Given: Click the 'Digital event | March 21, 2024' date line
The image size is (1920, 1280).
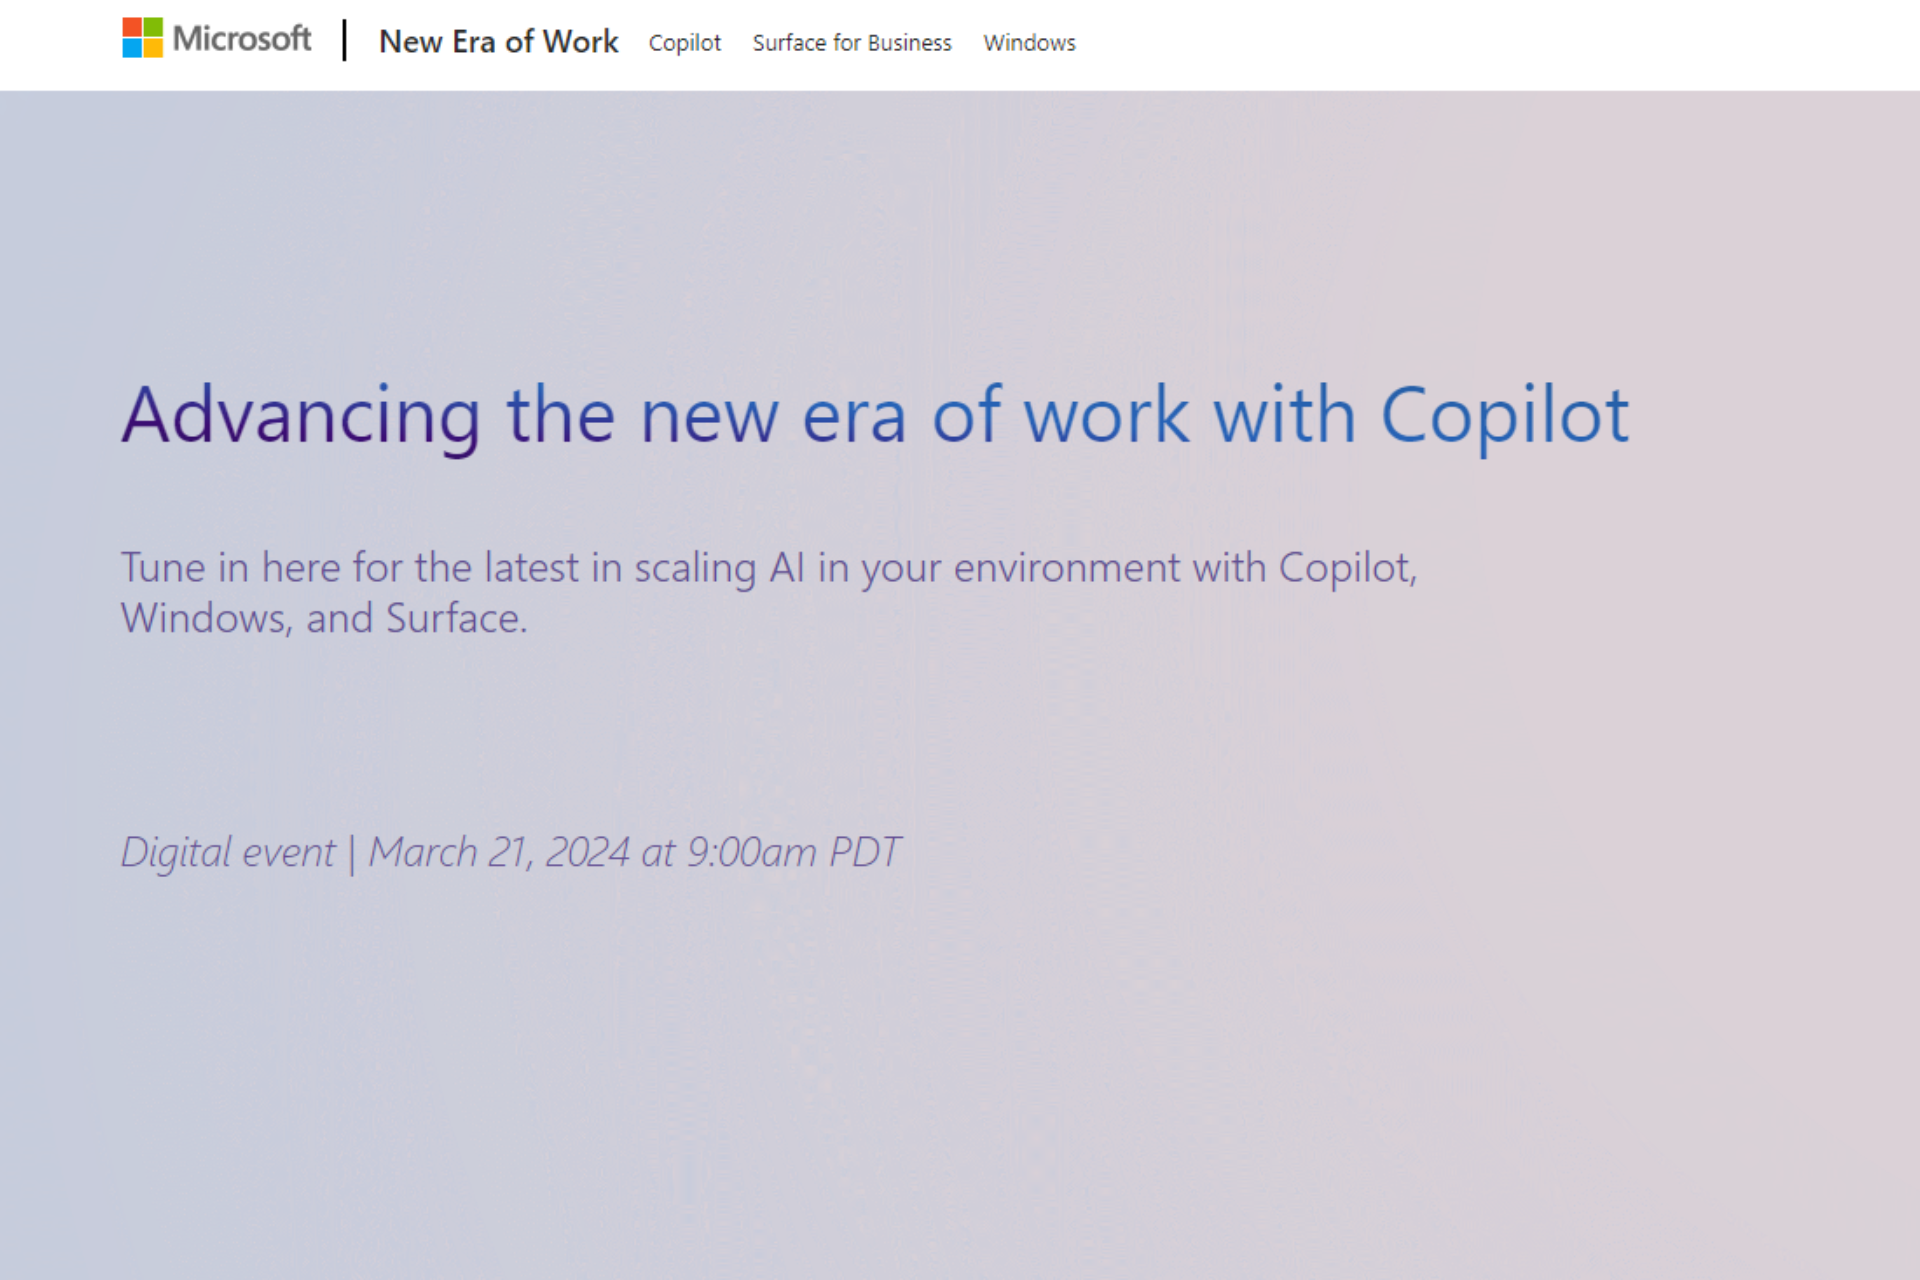Looking at the screenshot, I should point(510,853).
